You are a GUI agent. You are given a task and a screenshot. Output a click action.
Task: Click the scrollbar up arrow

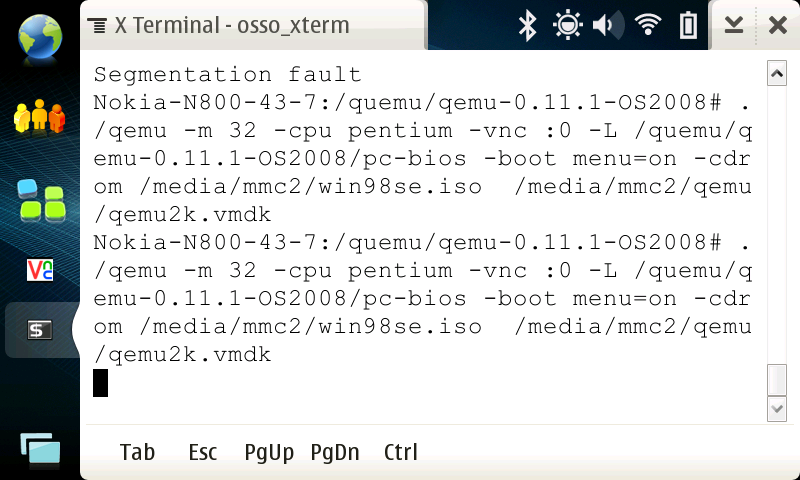[x=776, y=73]
